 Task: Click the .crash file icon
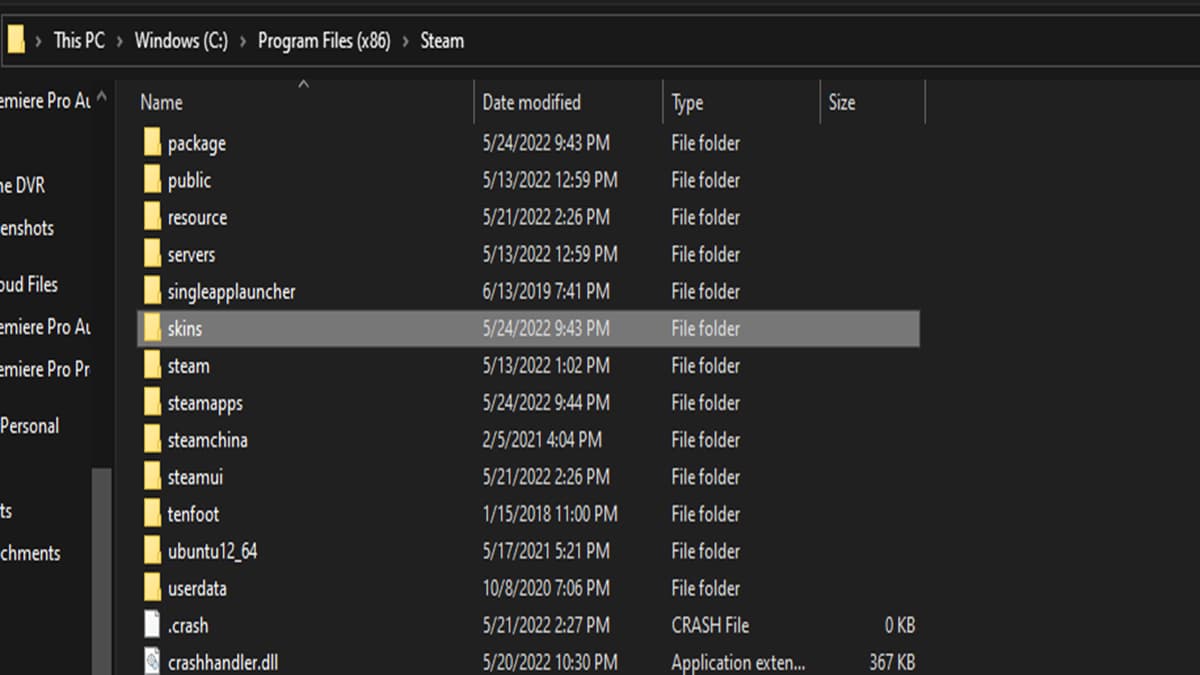pos(152,625)
